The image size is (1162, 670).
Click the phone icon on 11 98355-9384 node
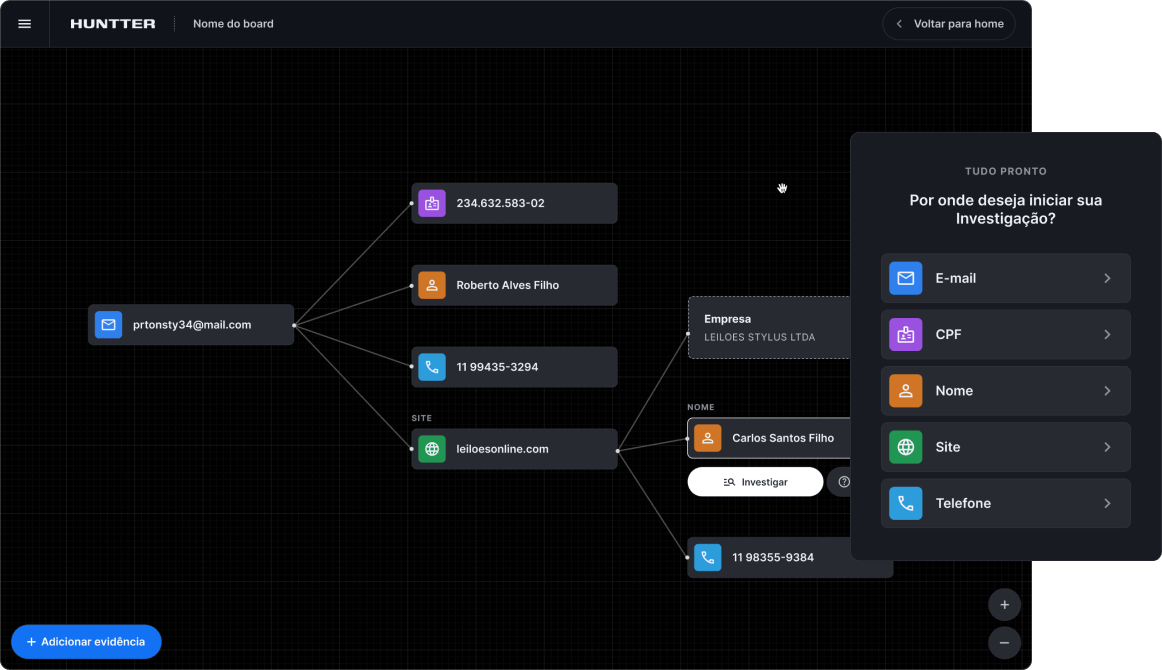click(x=707, y=557)
